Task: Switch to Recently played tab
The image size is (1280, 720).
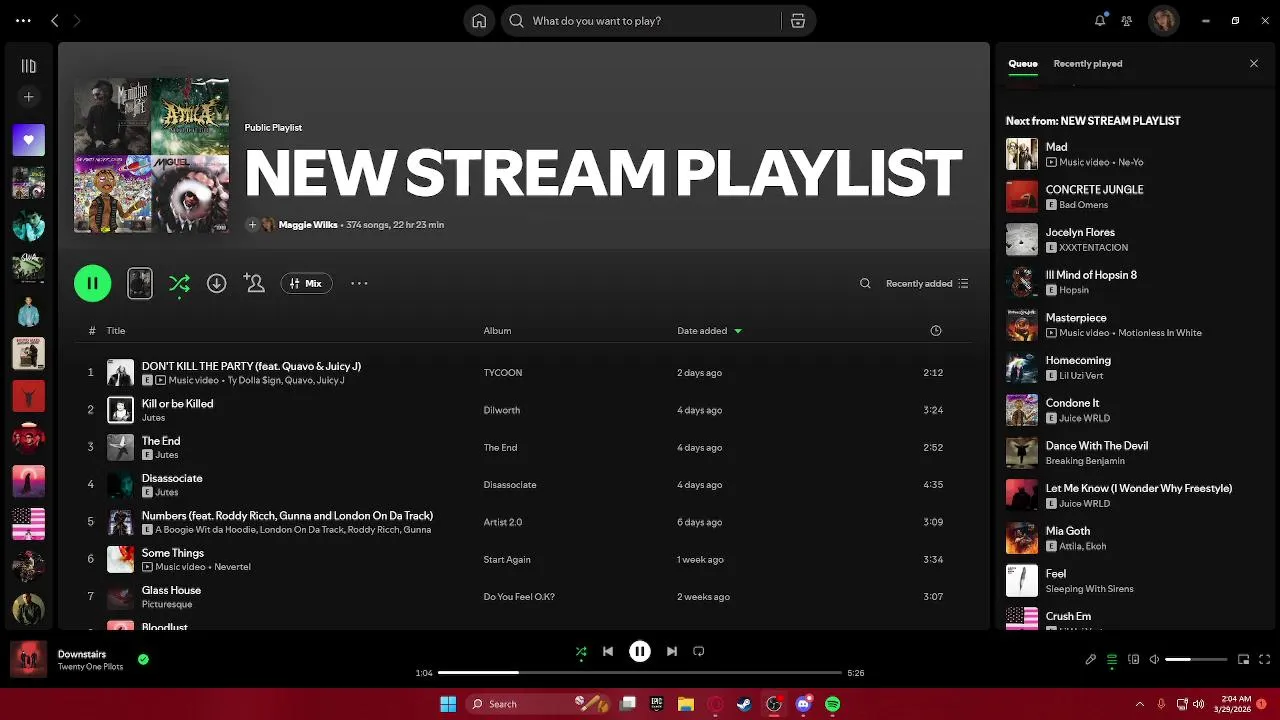Action: point(1087,64)
